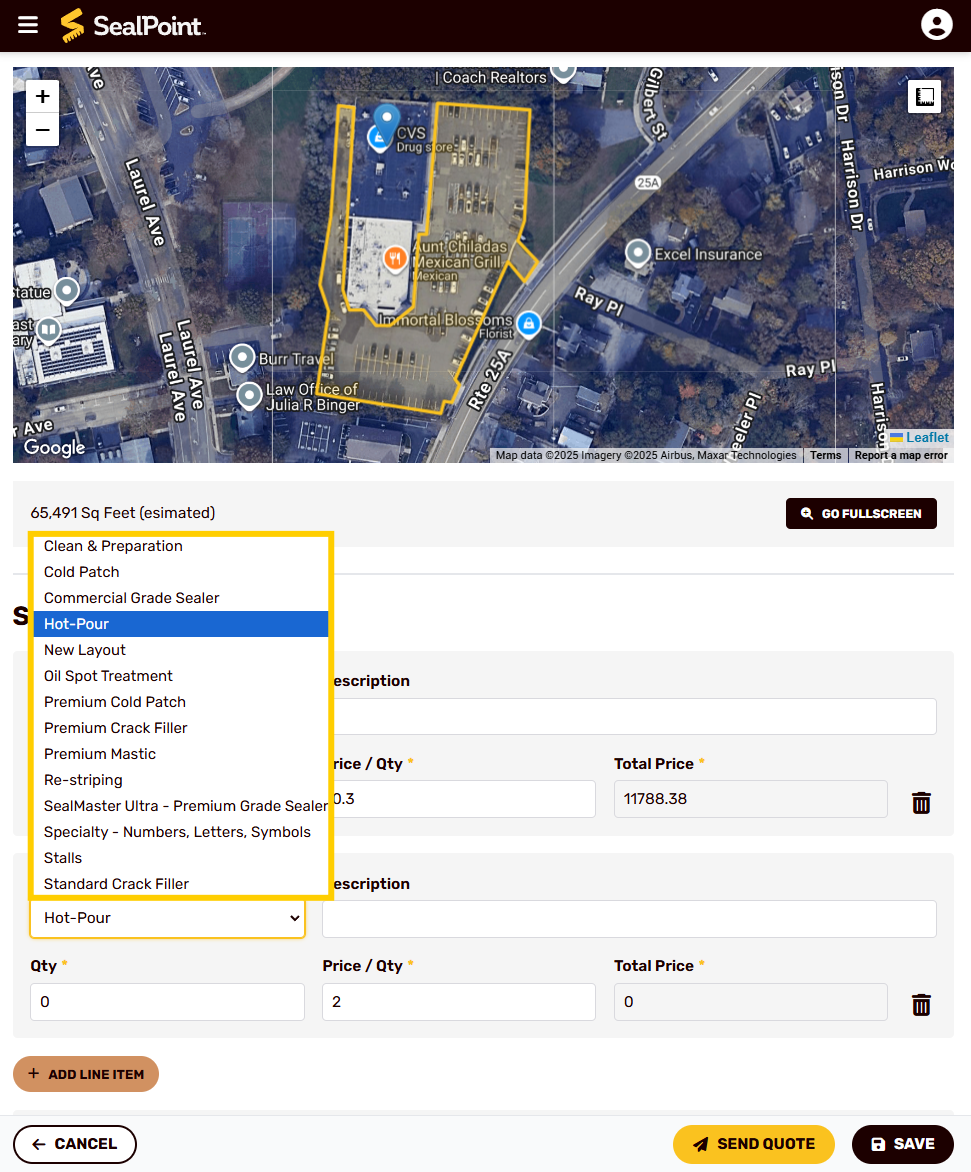
Task: Select Oil Spot Treatment option
Action: pos(181,676)
